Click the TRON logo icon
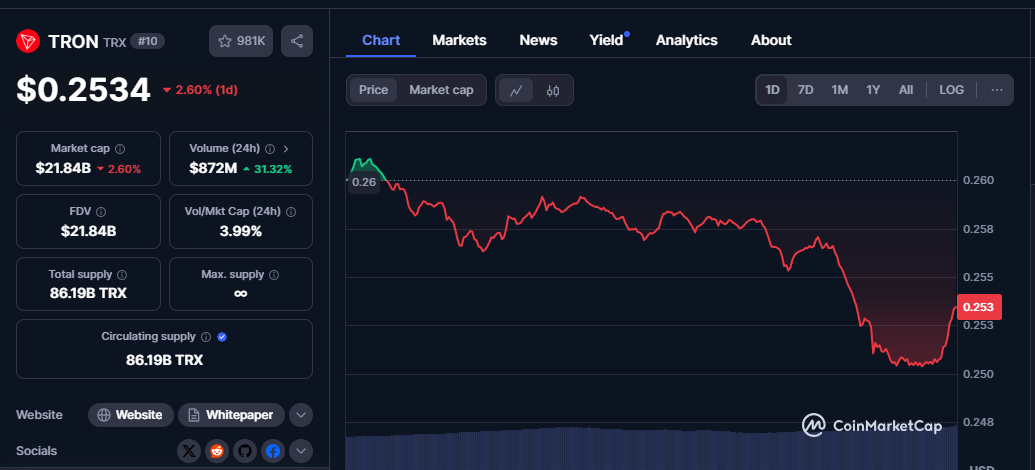Viewport: 1035px width, 470px height. pos(28,42)
